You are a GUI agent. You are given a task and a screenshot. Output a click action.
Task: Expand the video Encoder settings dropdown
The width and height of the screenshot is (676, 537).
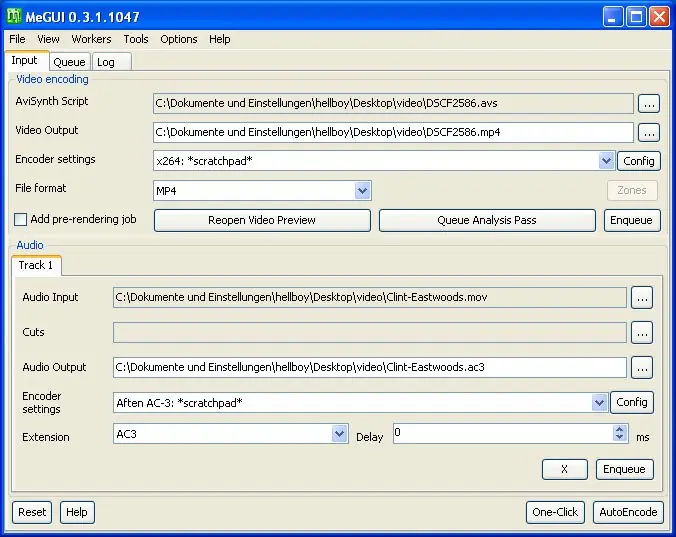[606, 161]
